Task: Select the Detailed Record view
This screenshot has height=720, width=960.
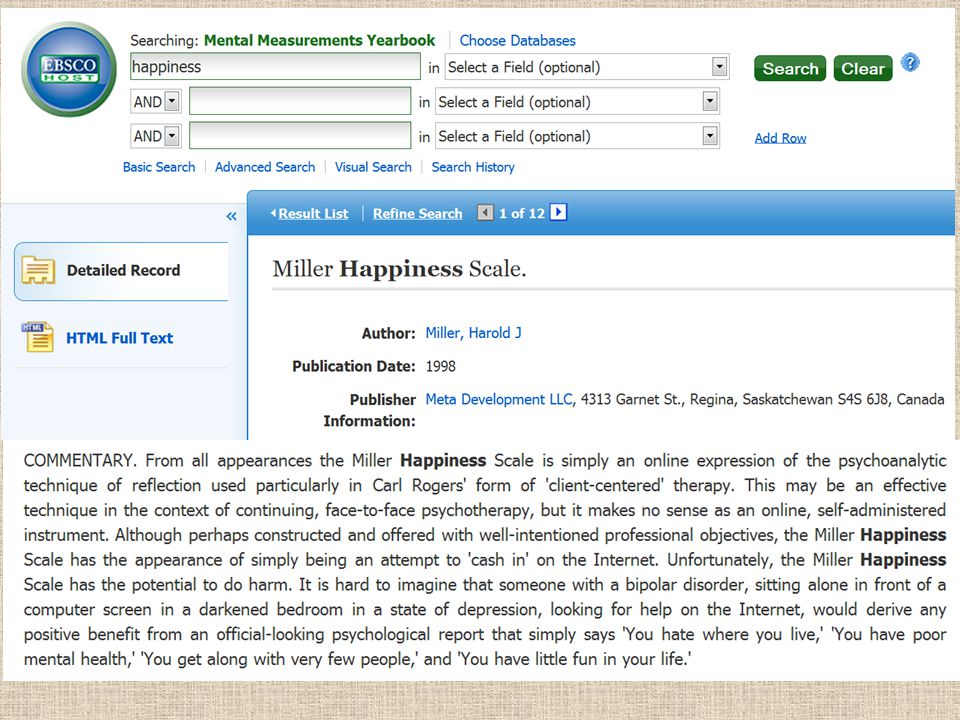Action: click(x=121, y=271)
